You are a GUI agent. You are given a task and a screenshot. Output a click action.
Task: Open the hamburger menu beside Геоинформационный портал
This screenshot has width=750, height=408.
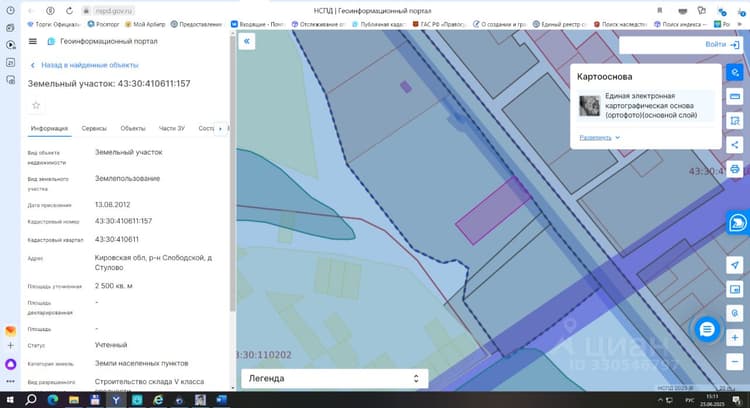[33, 42]
